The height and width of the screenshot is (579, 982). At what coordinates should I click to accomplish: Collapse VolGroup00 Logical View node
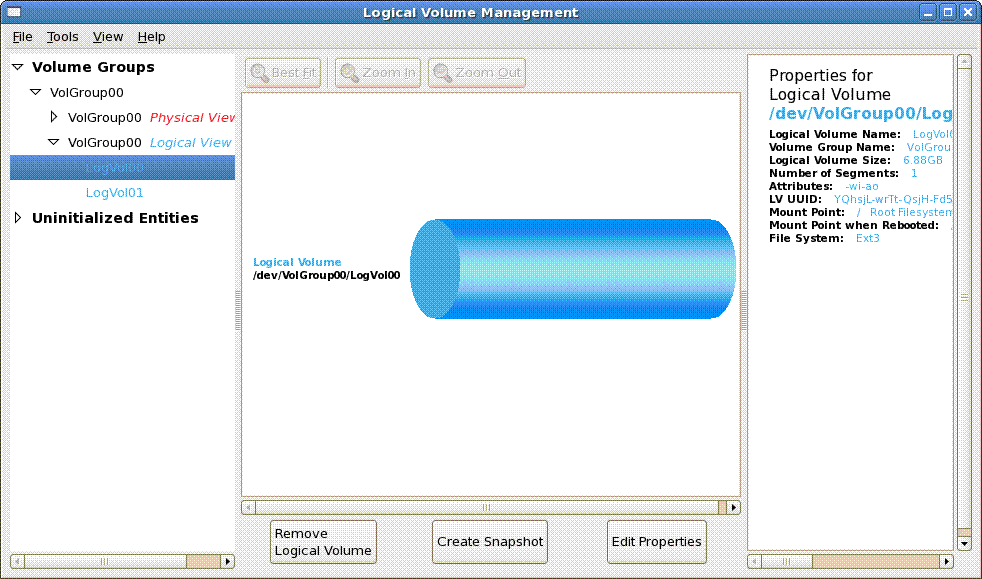(54, 143)
